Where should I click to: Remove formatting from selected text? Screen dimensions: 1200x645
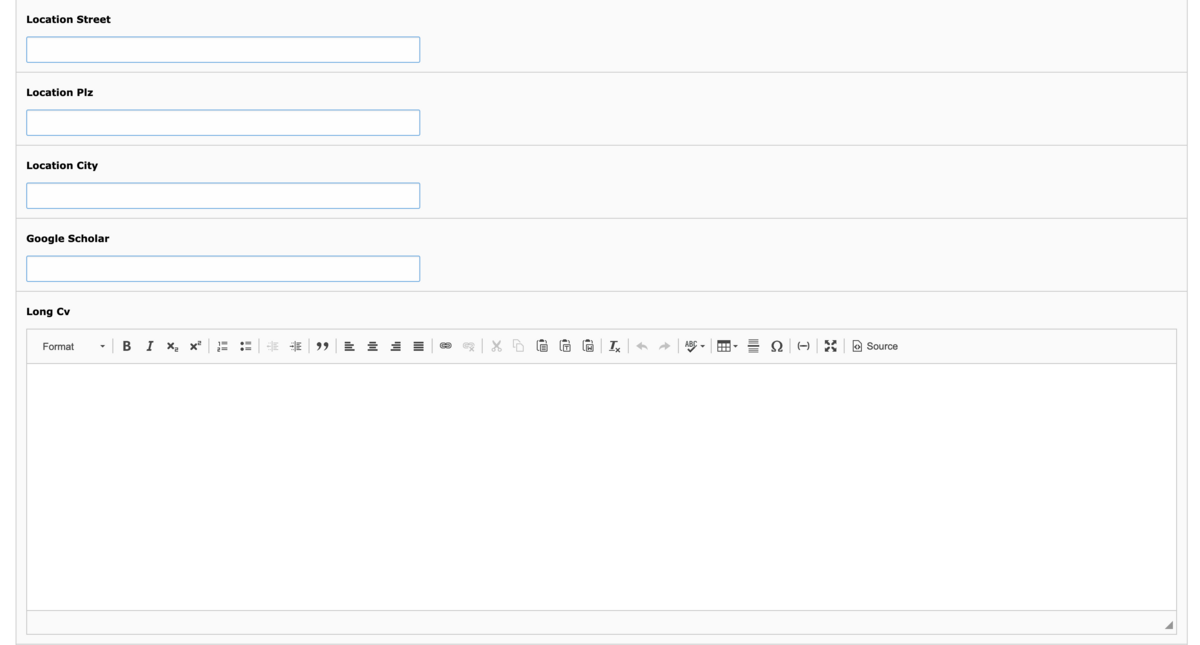point(616,346)
